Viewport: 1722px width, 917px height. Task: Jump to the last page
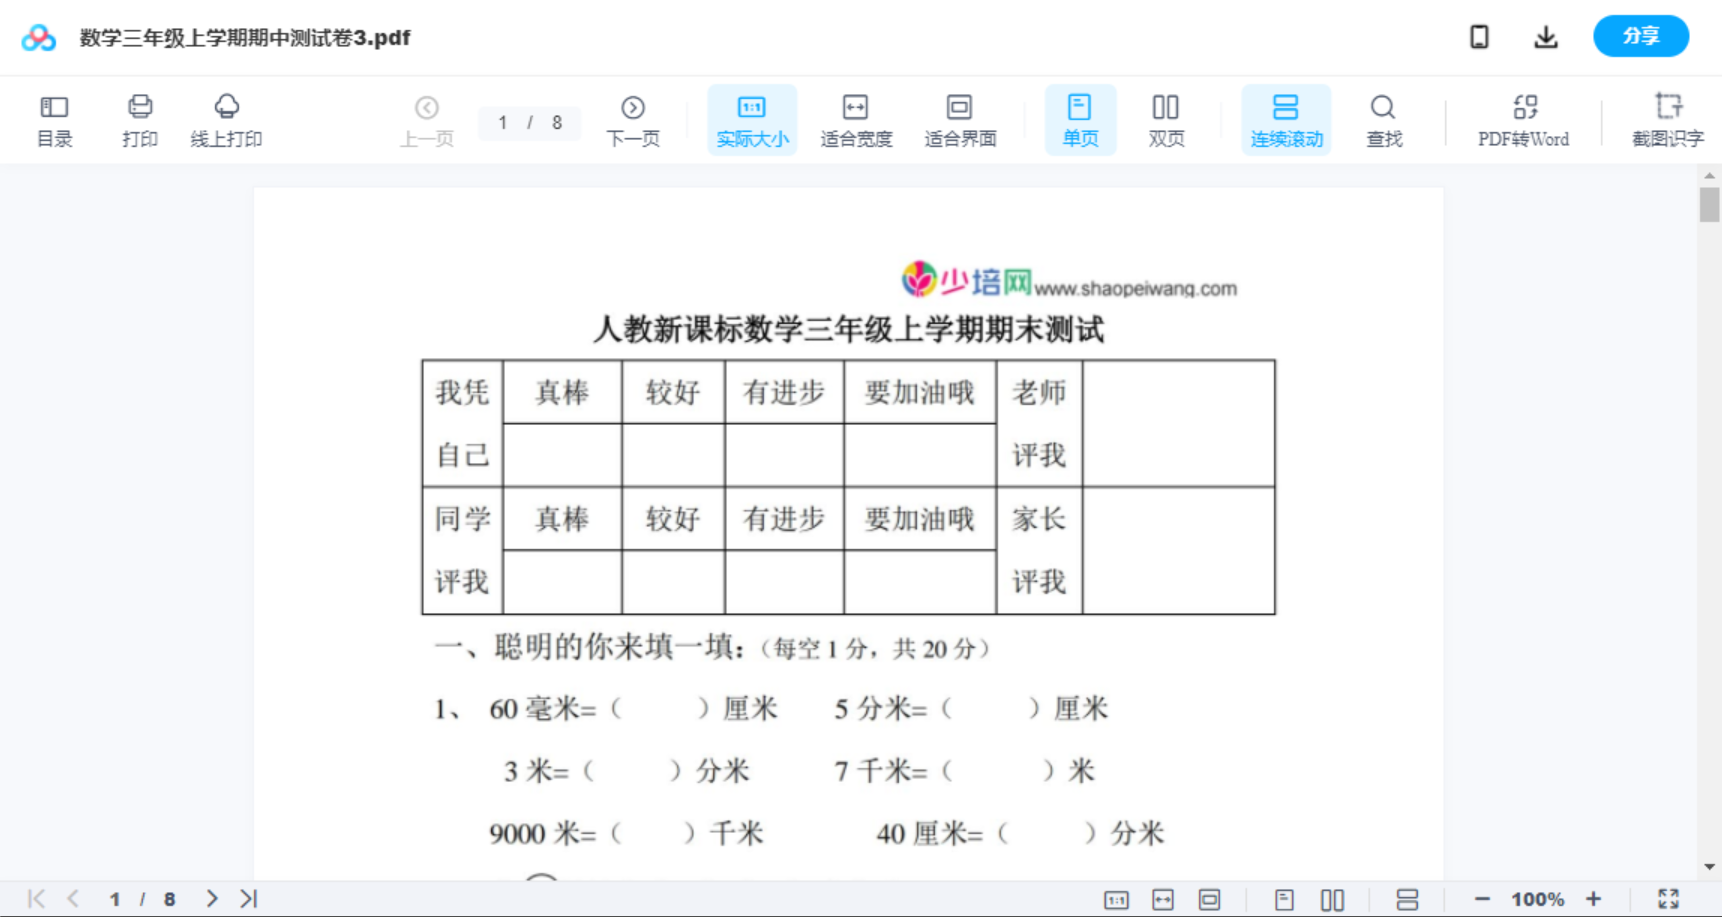pyautogui.click(x=247, y=897)
